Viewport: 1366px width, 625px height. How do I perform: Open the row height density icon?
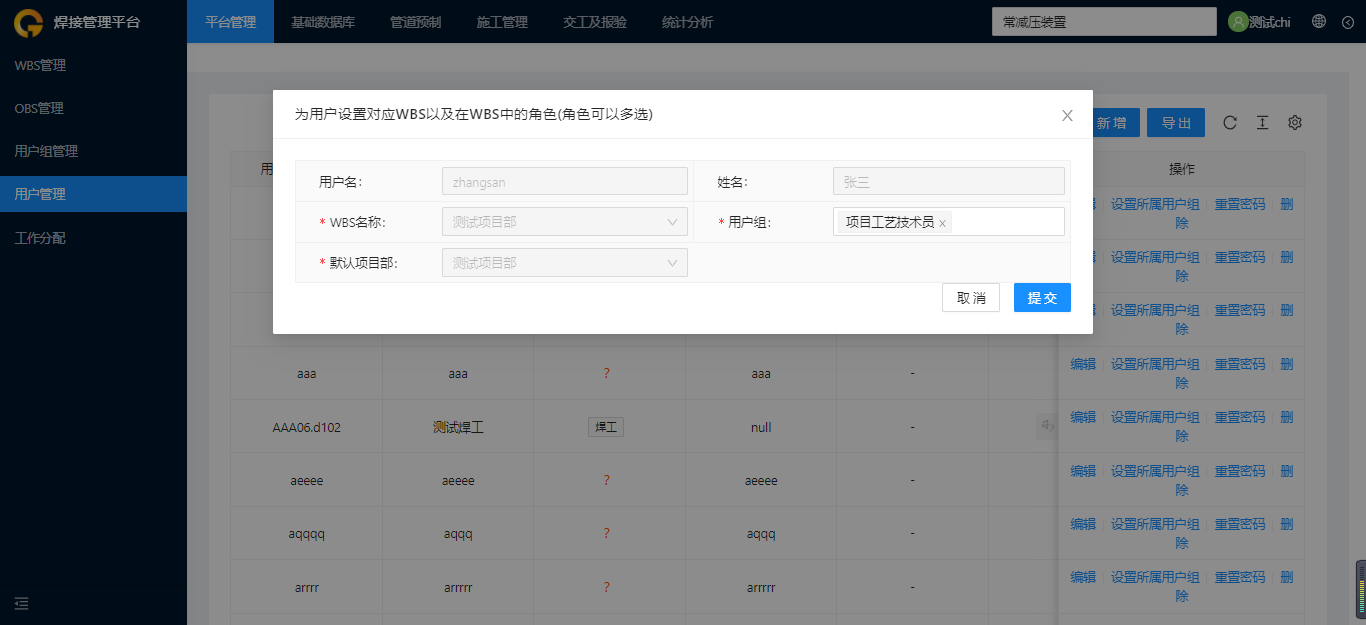[1262, 122]
